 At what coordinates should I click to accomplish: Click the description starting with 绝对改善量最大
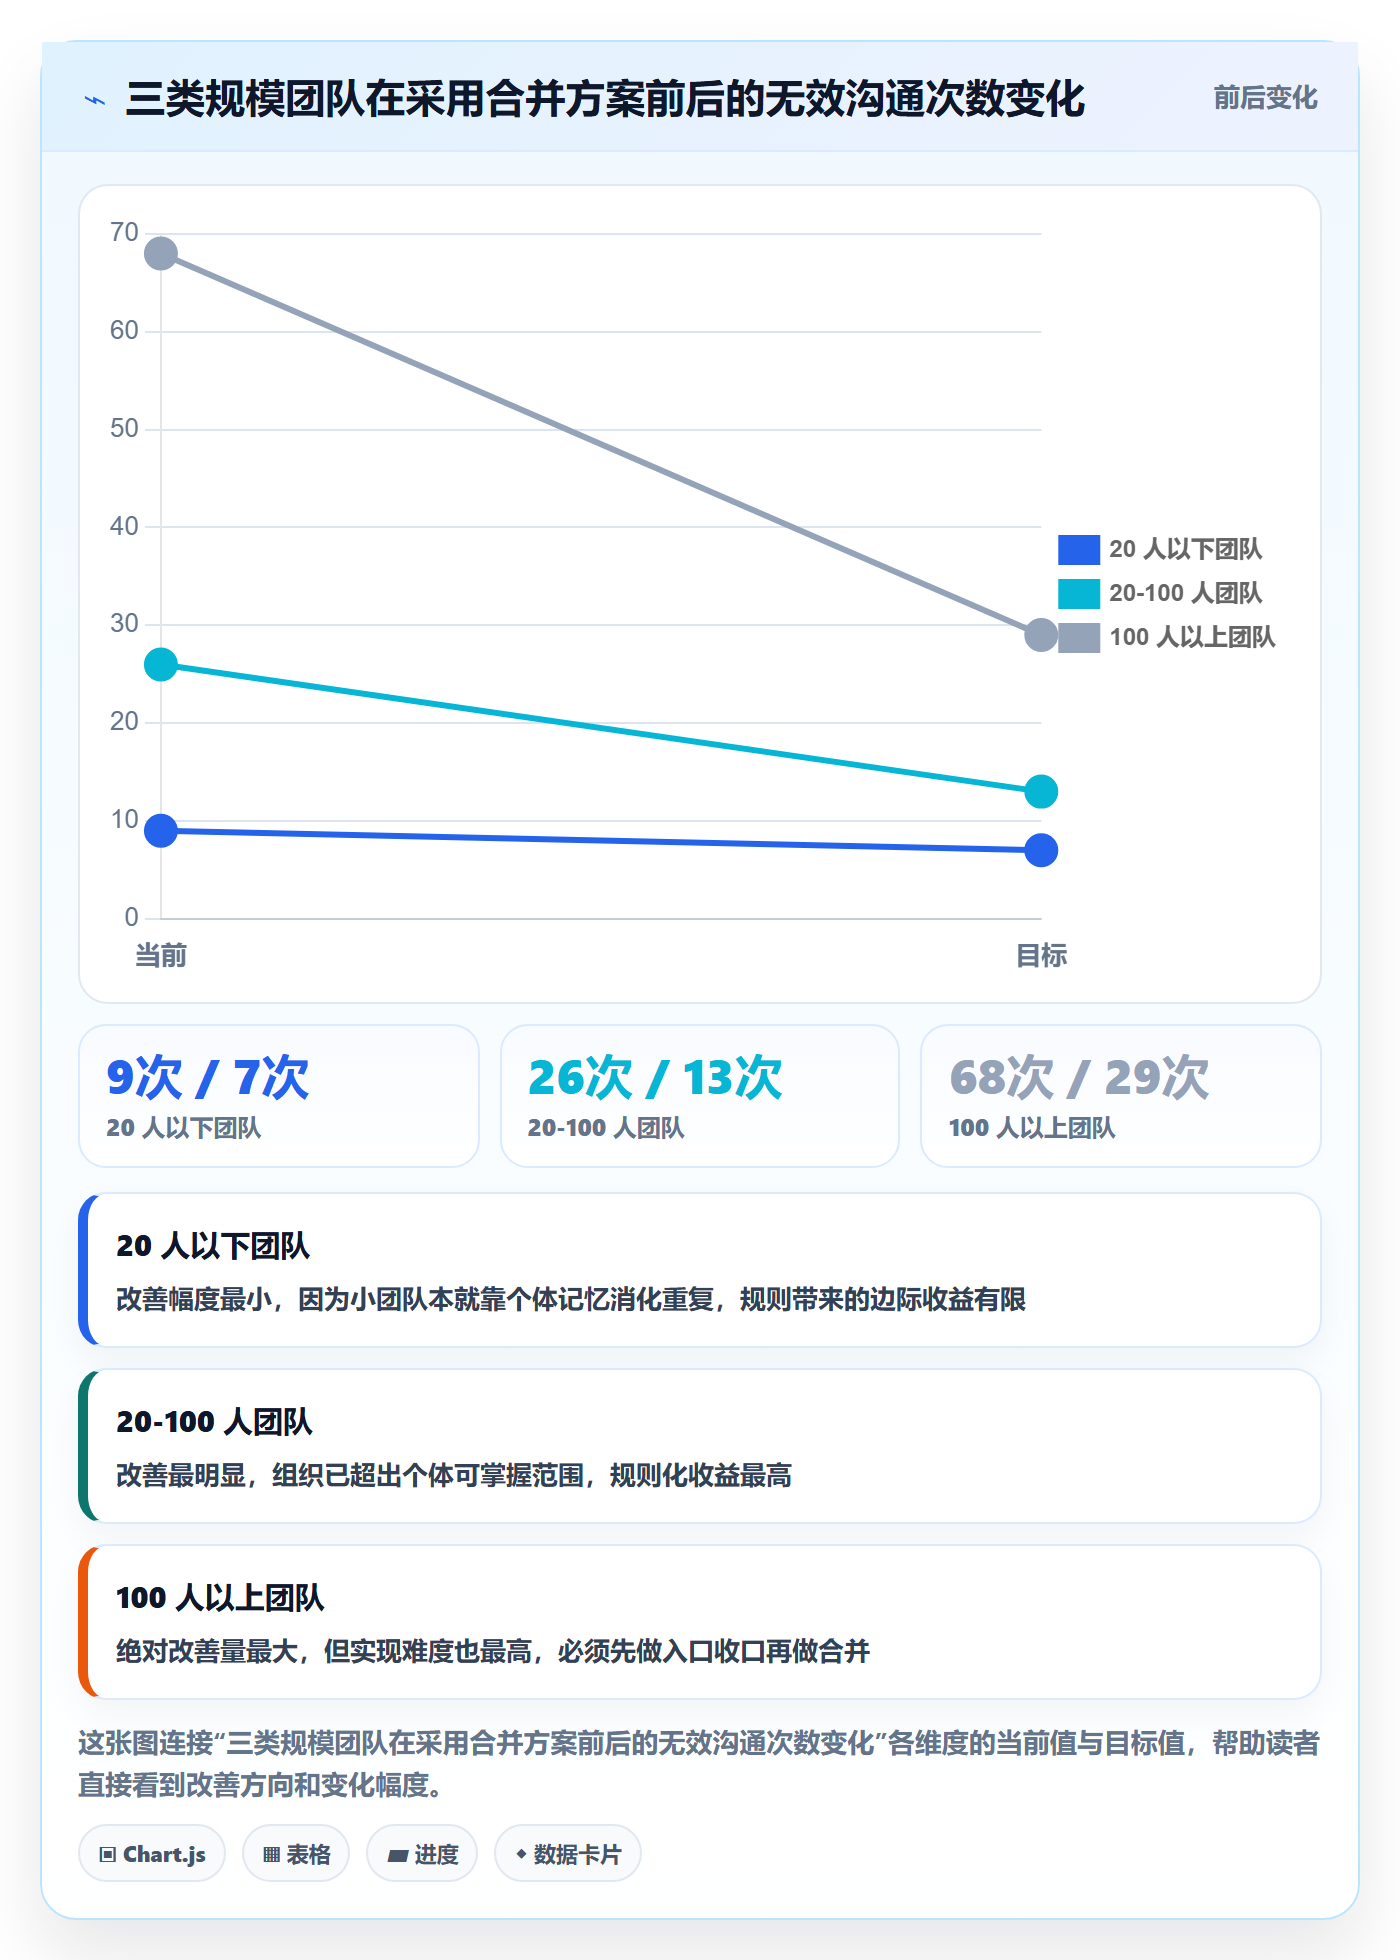[x=493, y=1651]
